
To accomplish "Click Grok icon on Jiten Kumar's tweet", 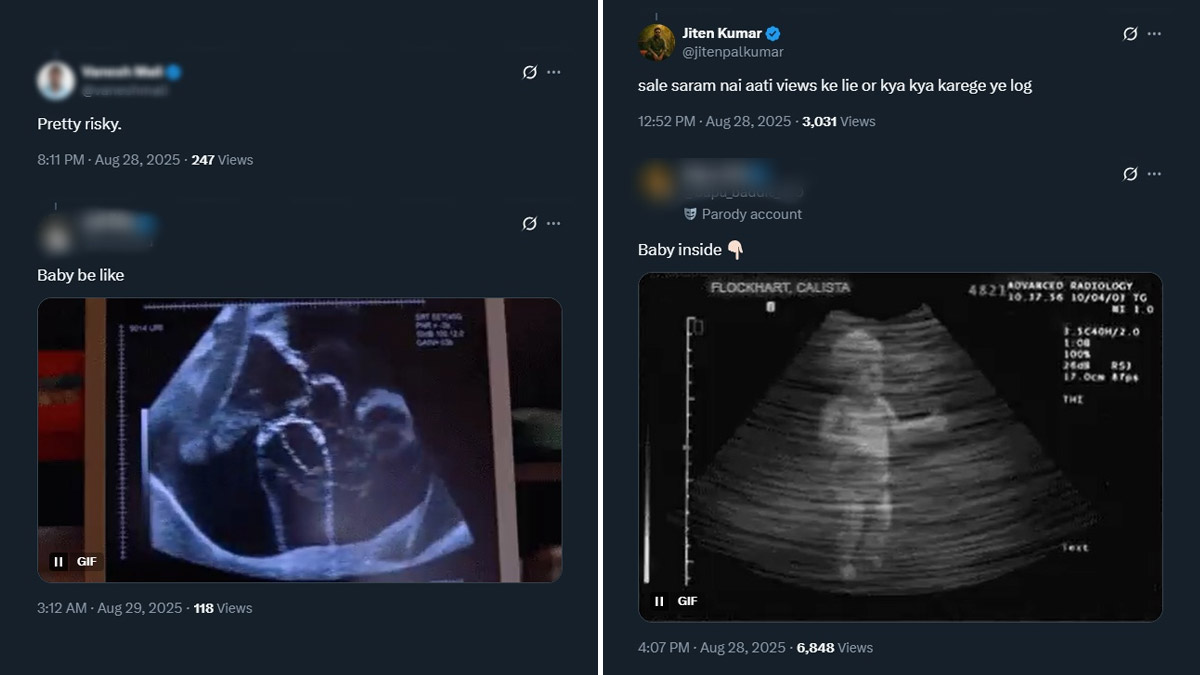I will tap(1130, 33).
